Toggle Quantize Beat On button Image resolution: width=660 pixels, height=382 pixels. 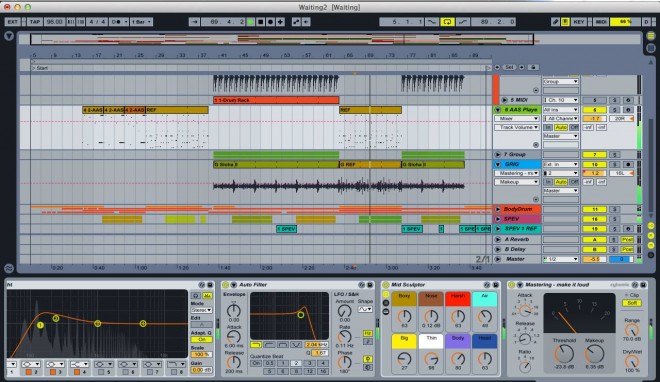pyautogui.click(x=256, y=363)
